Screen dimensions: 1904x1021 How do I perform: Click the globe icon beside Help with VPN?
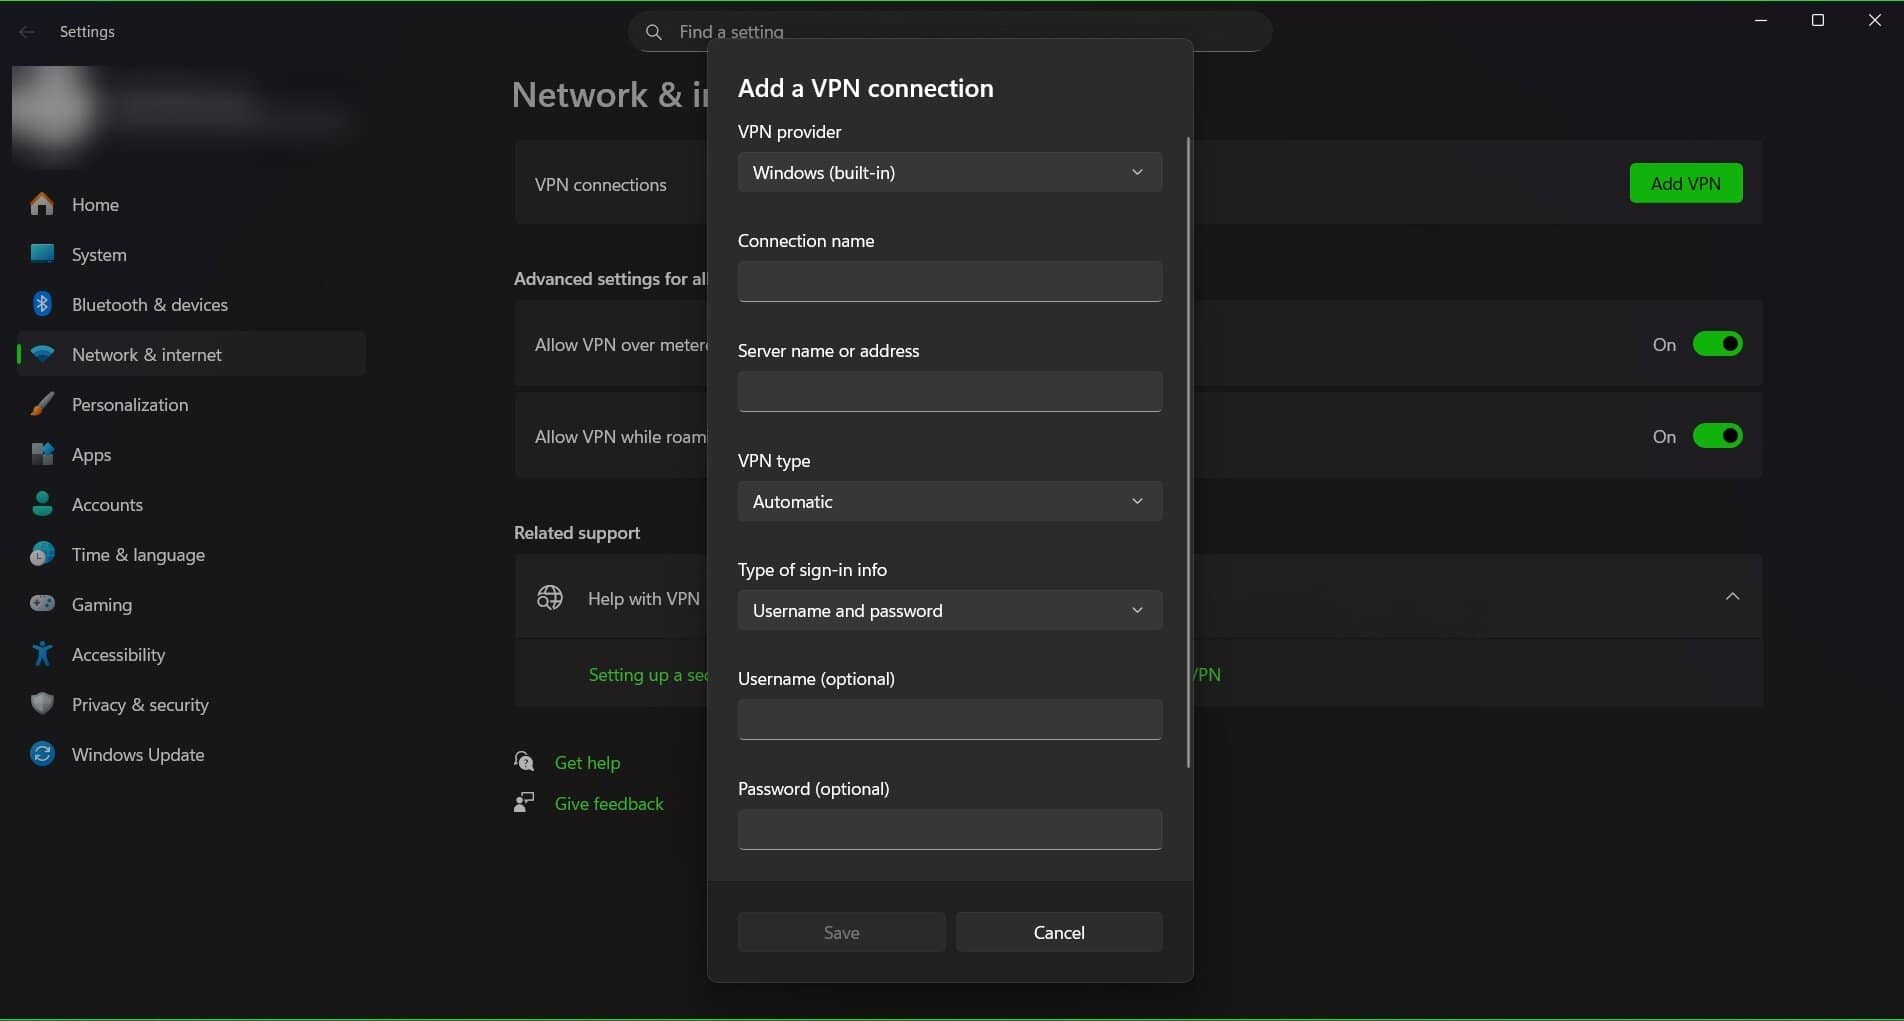(x=549, y=597)
